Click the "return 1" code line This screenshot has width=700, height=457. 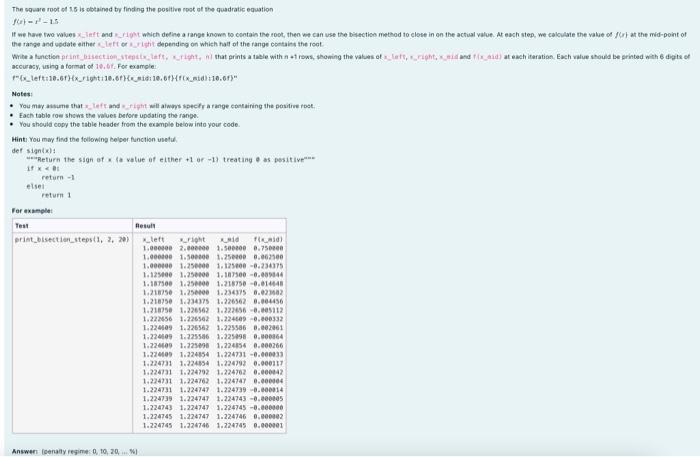56,195
